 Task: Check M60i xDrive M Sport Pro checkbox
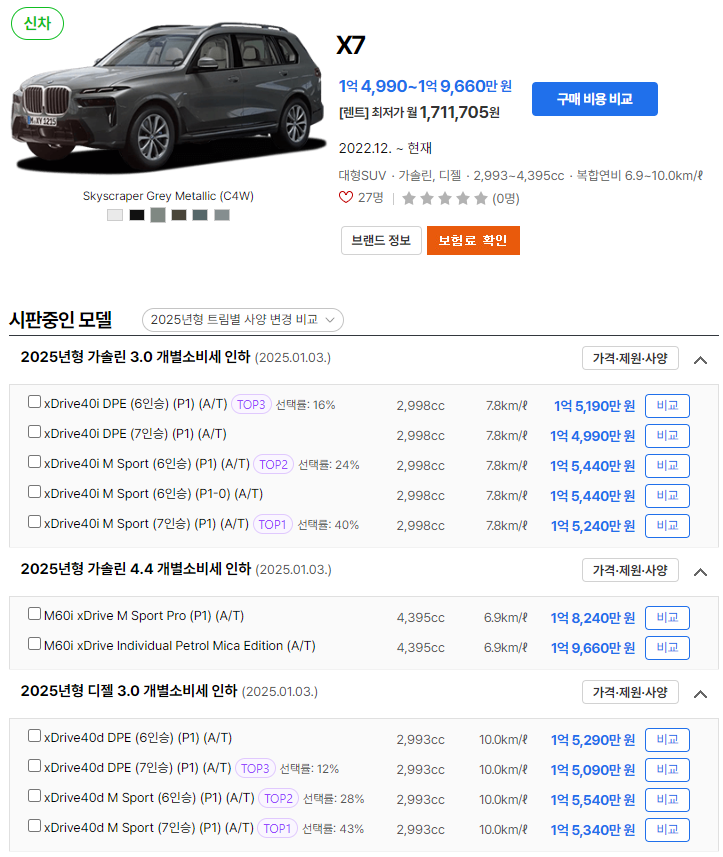(x=34, y=614)
